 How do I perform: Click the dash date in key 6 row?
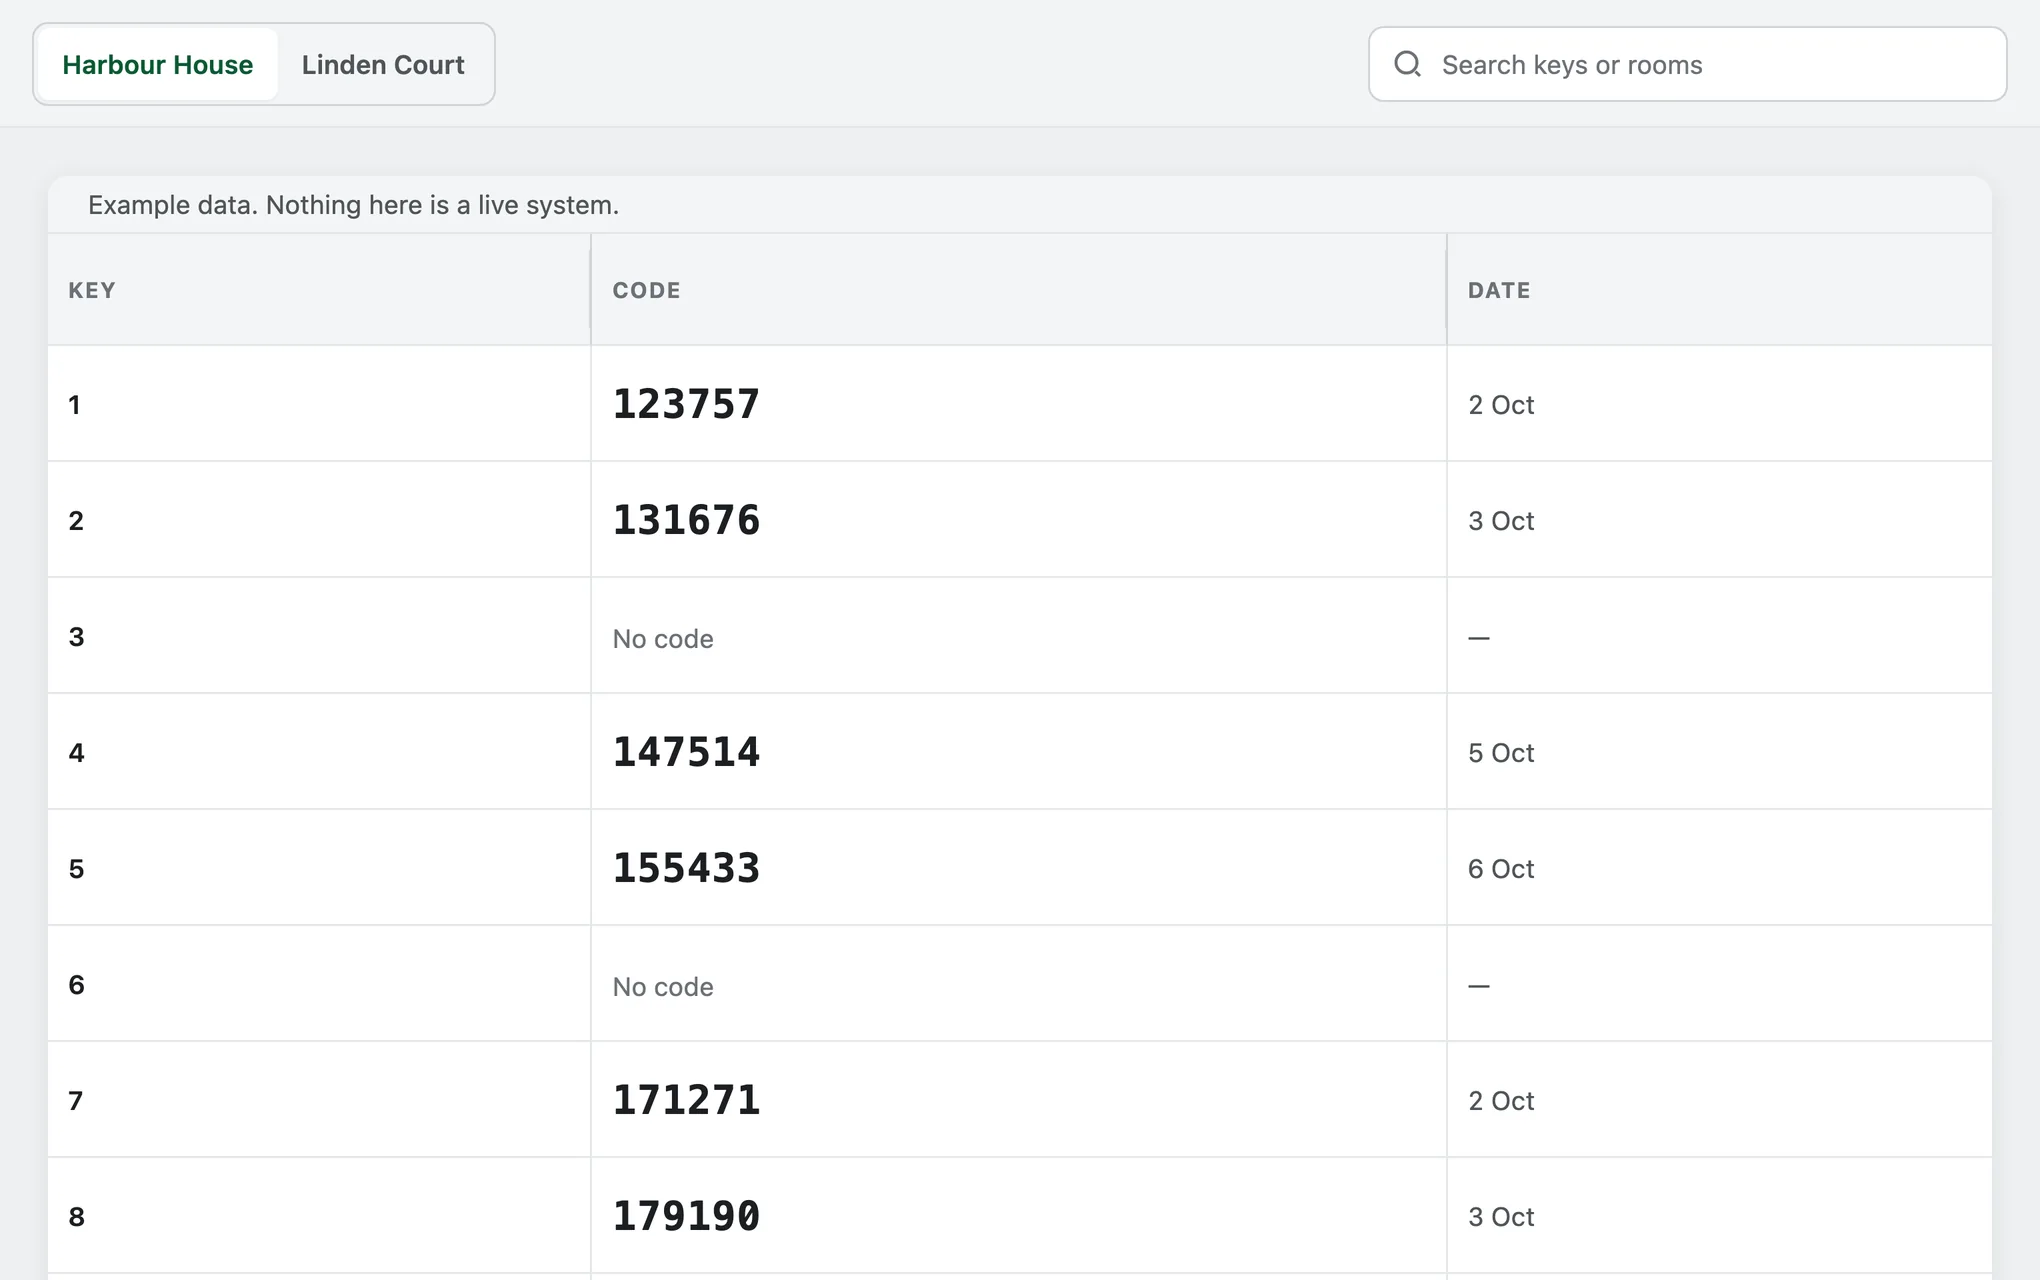(x=1479, y=985)
